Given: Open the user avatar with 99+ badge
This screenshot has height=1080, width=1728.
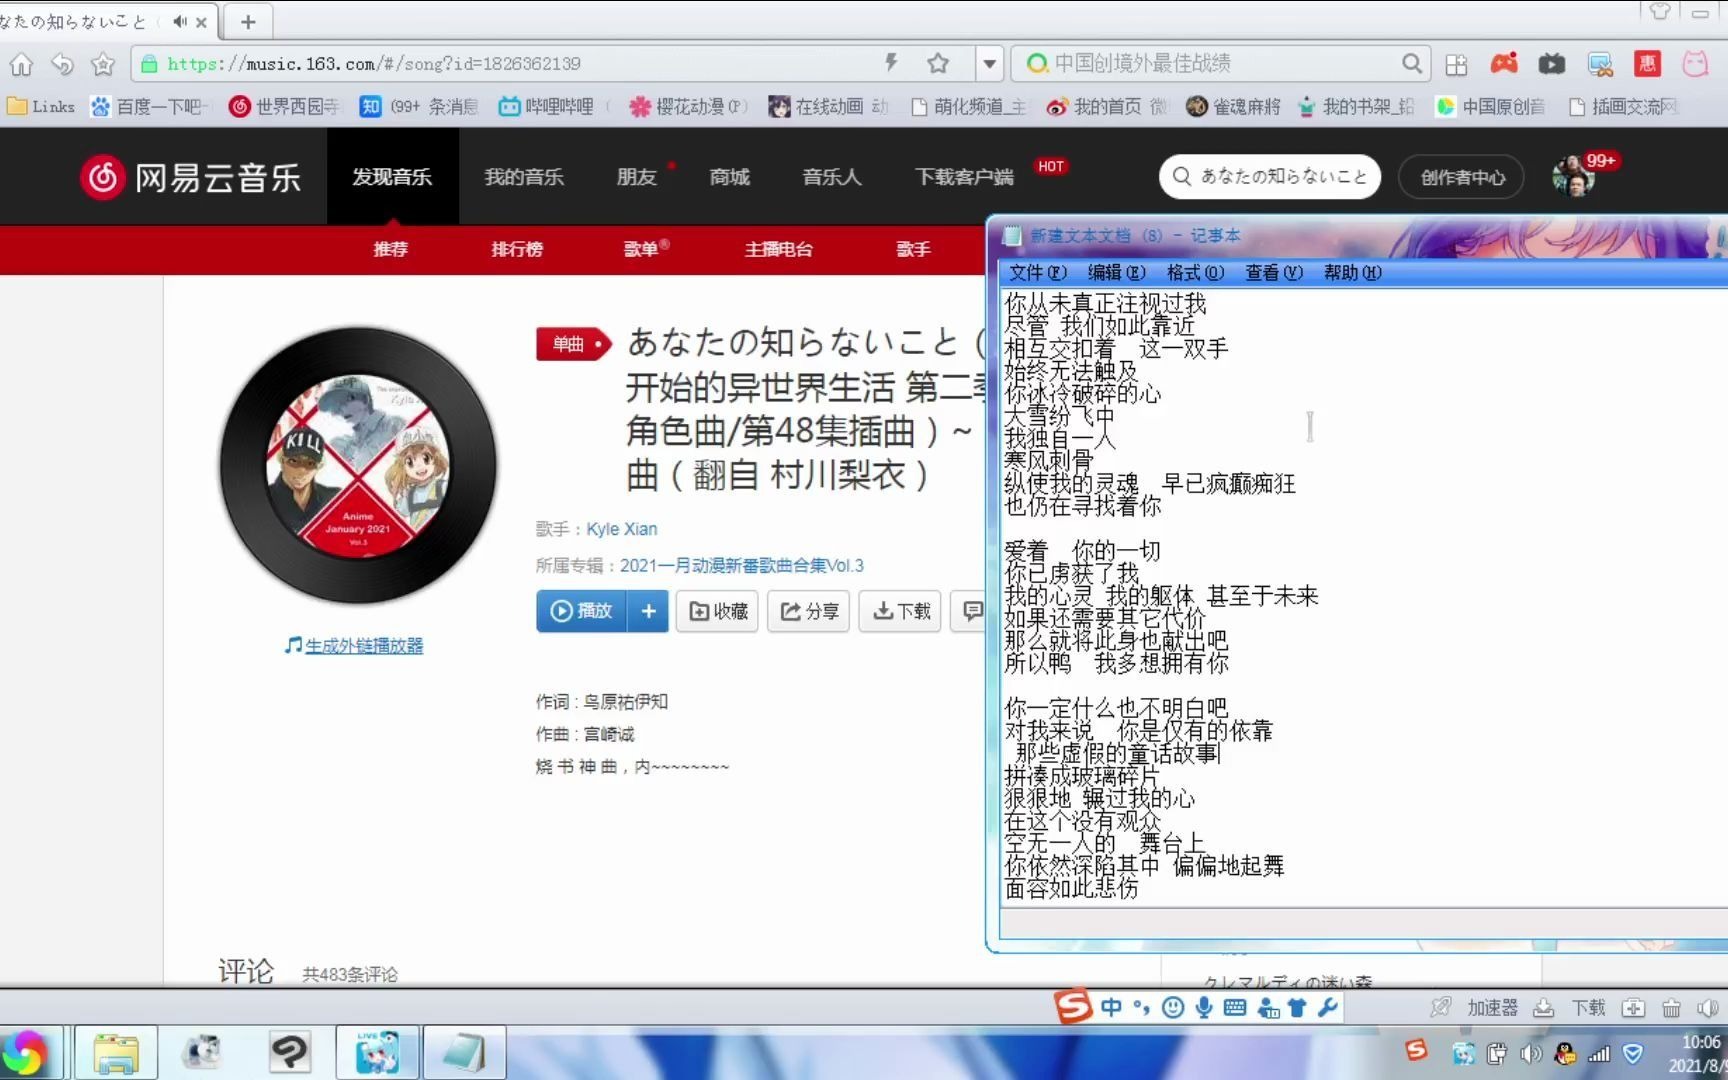Looking at the screenshot, I should coord(1573,177).
